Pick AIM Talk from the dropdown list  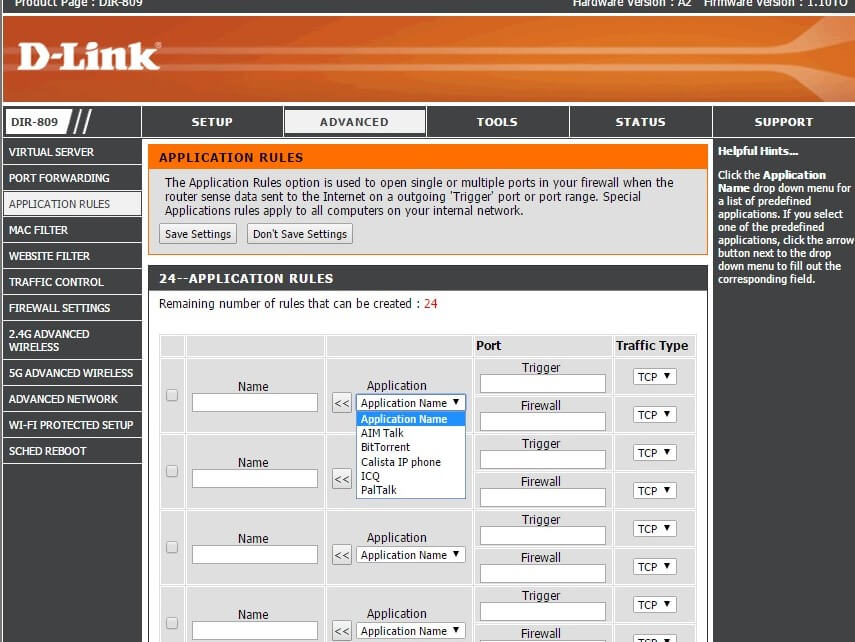(x=411, y=433)
